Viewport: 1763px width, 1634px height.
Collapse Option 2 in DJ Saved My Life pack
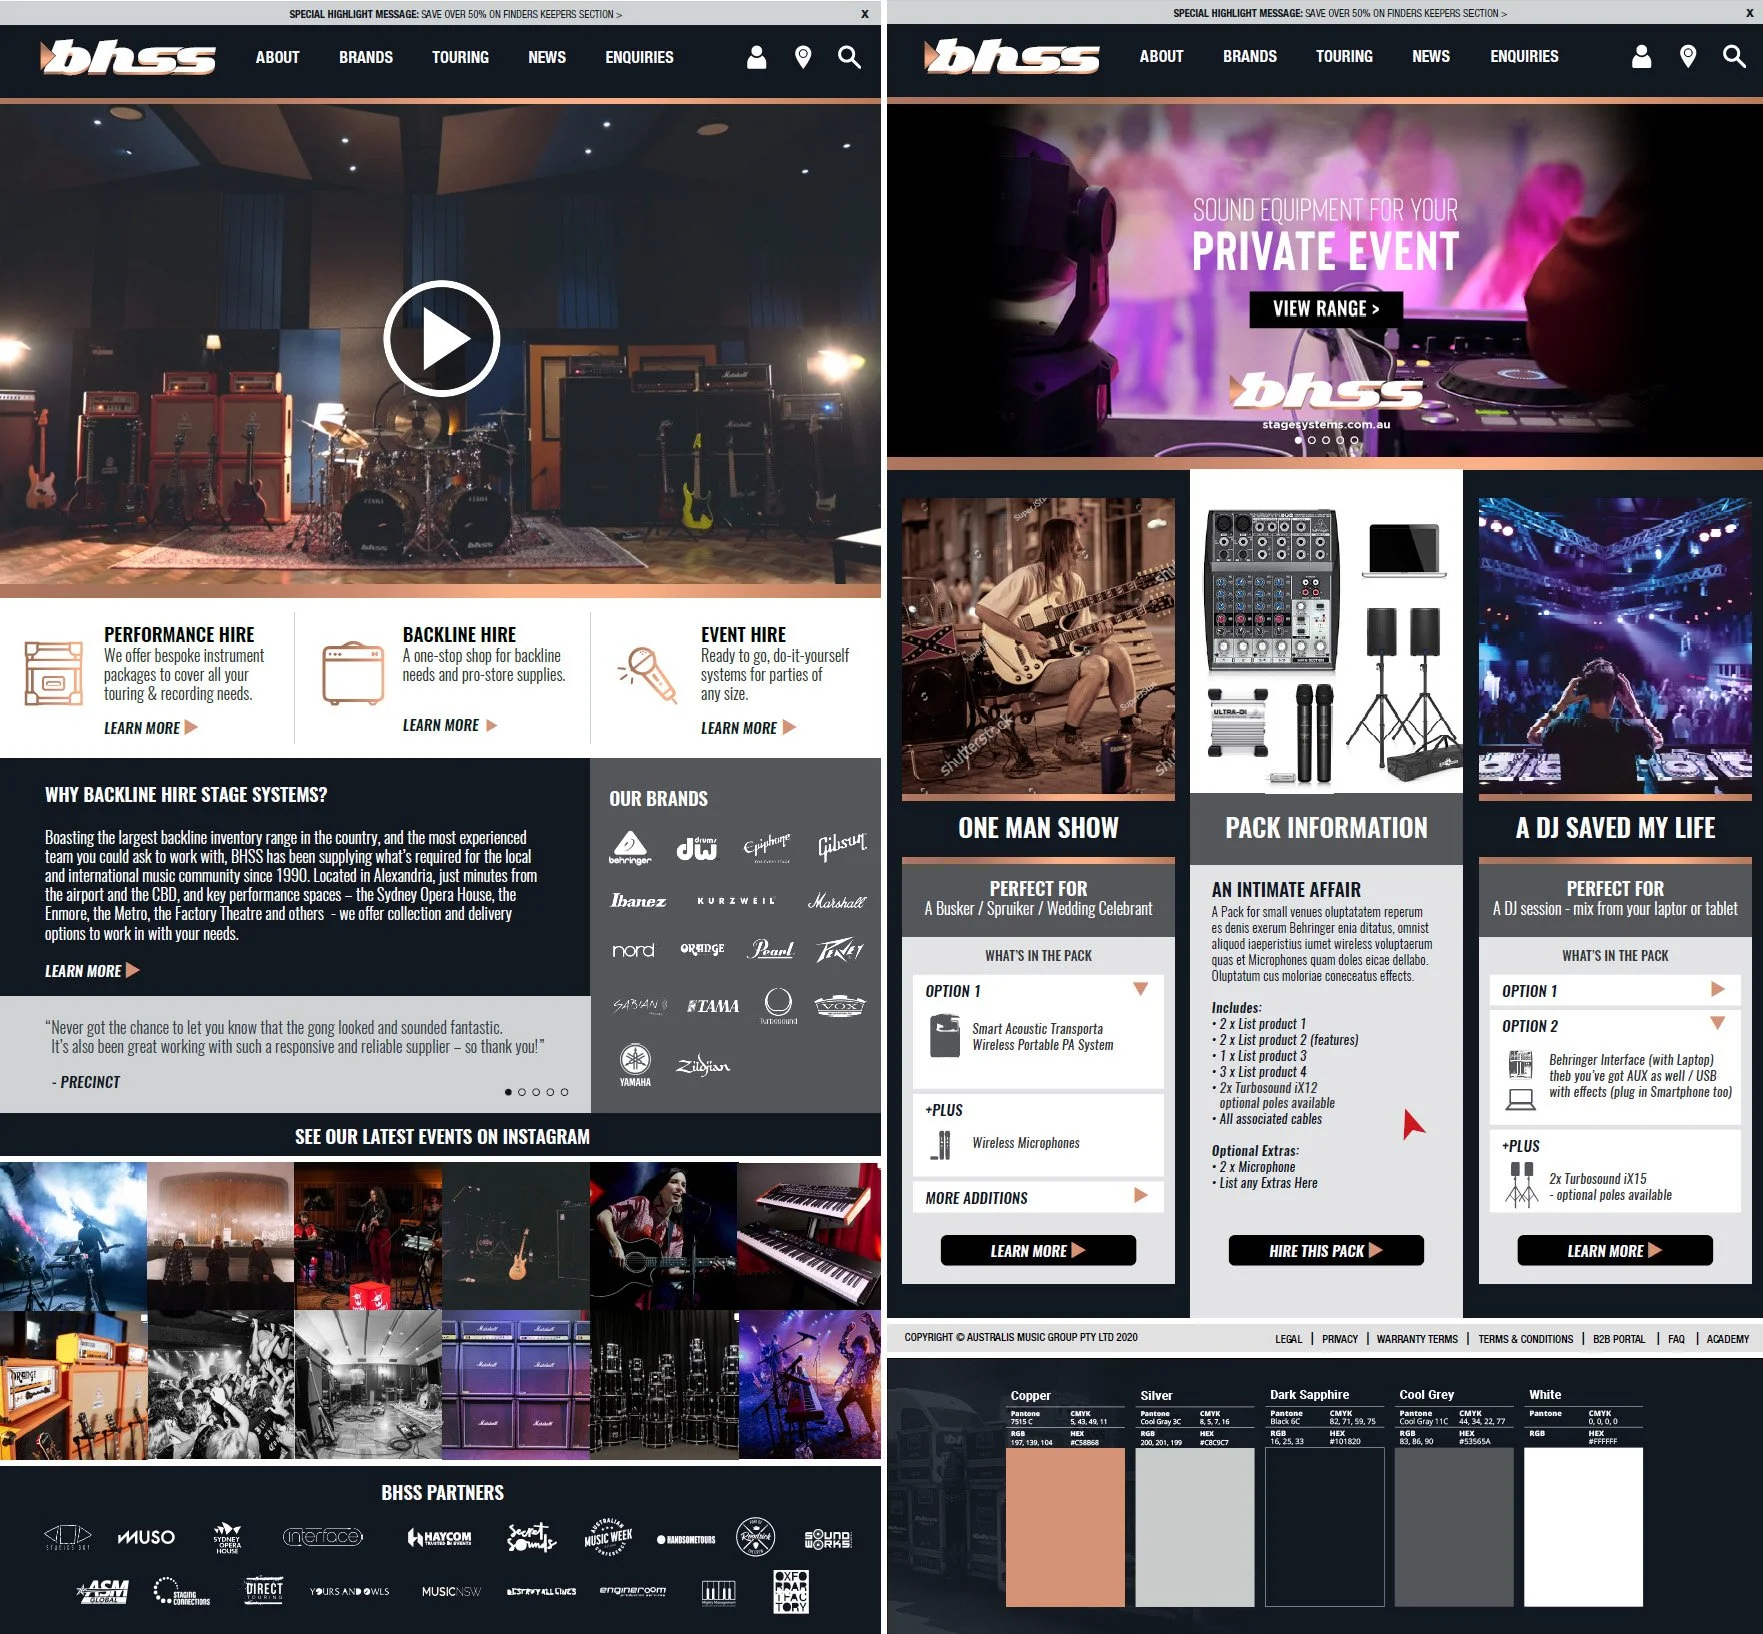[x=1717, y=1023]
